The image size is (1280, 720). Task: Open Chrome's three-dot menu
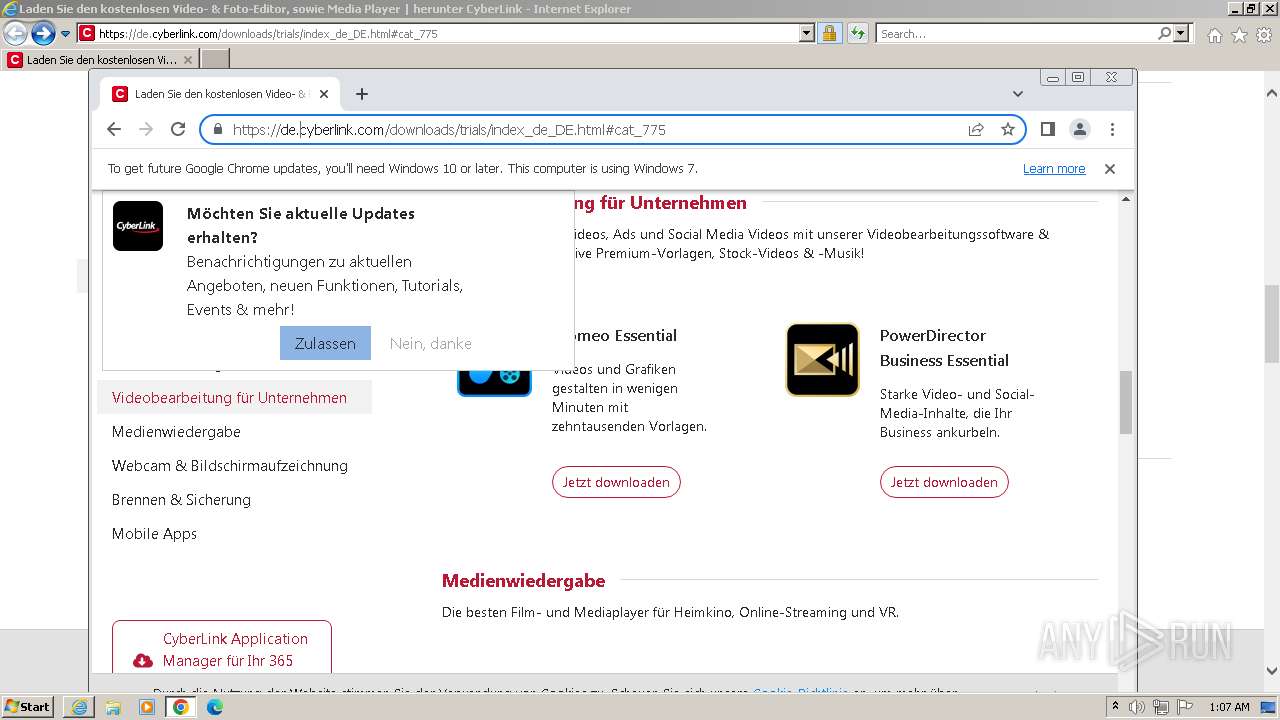[x=1112, y=129]
